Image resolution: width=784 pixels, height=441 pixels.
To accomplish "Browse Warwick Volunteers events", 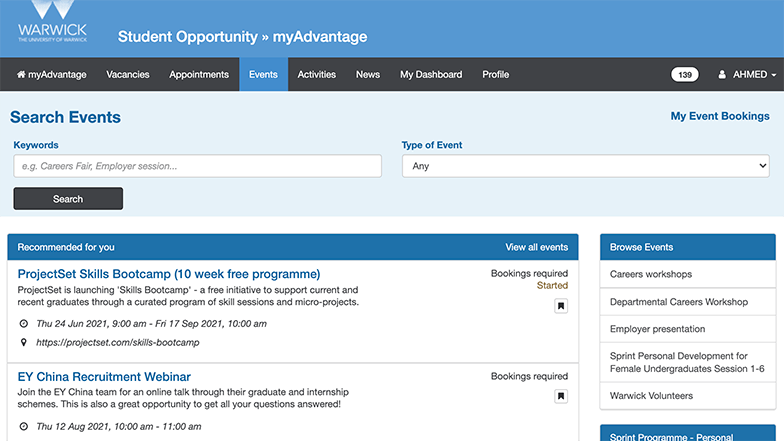I will click(651, 396).
